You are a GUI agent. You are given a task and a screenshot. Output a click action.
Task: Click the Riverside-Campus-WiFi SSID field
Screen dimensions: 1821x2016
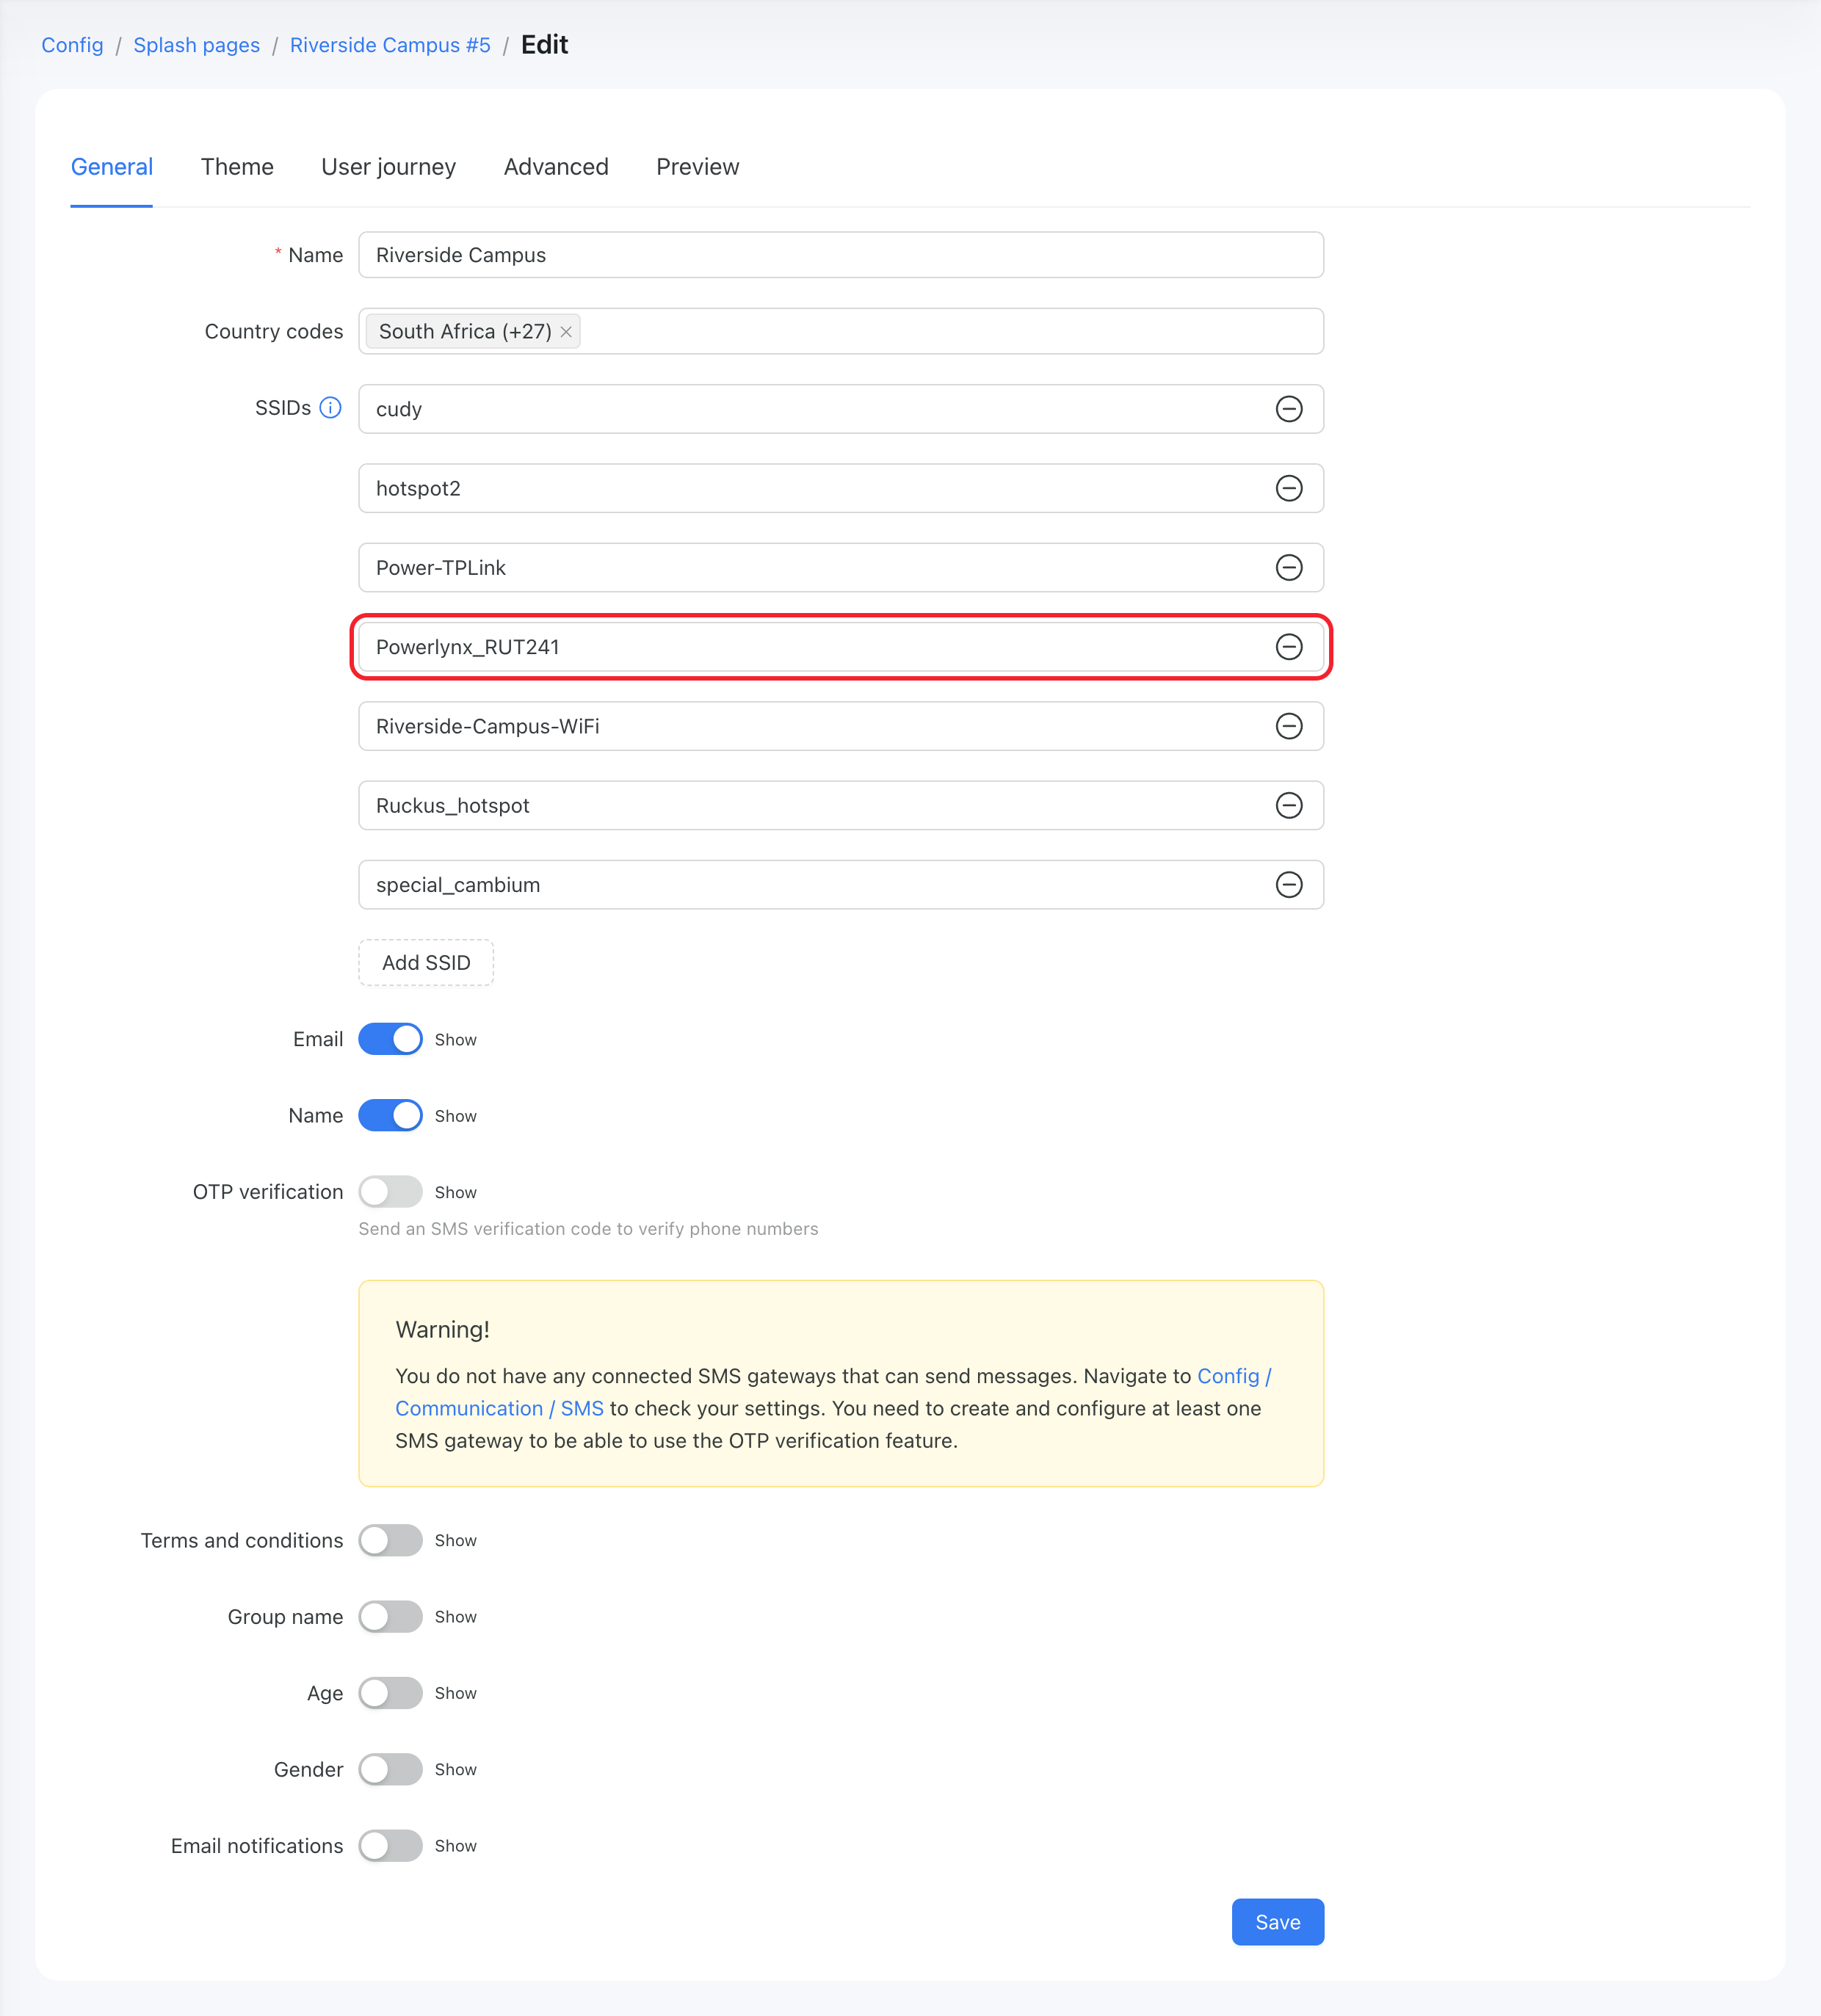click(841, 726)
